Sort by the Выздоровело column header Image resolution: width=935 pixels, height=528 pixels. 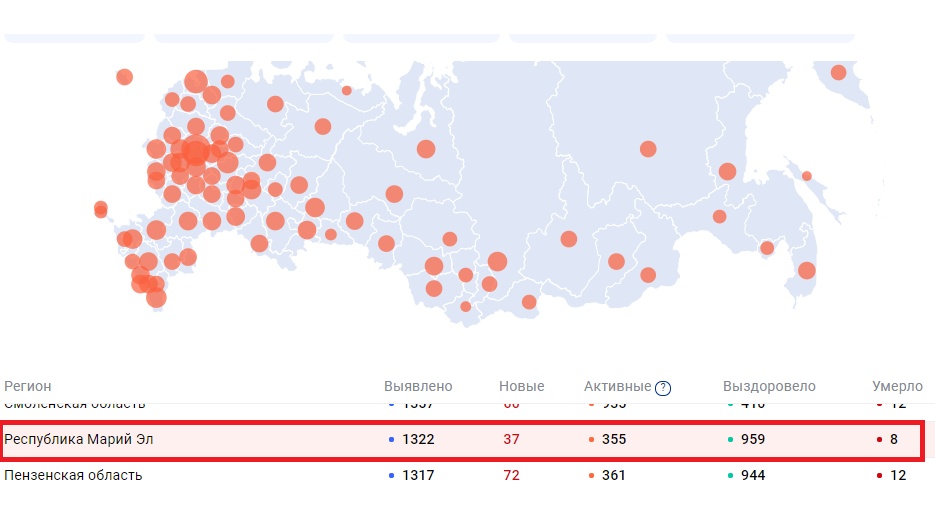(769, 386)
